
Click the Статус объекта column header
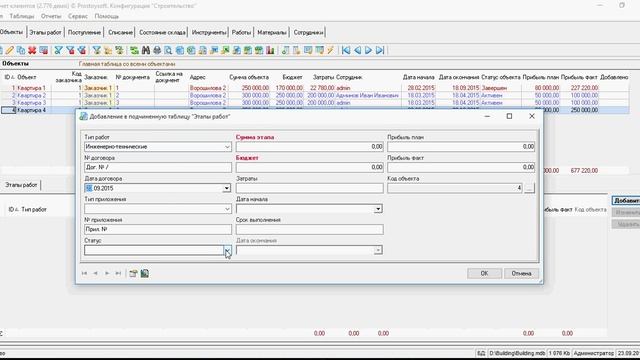pos(501,77)
